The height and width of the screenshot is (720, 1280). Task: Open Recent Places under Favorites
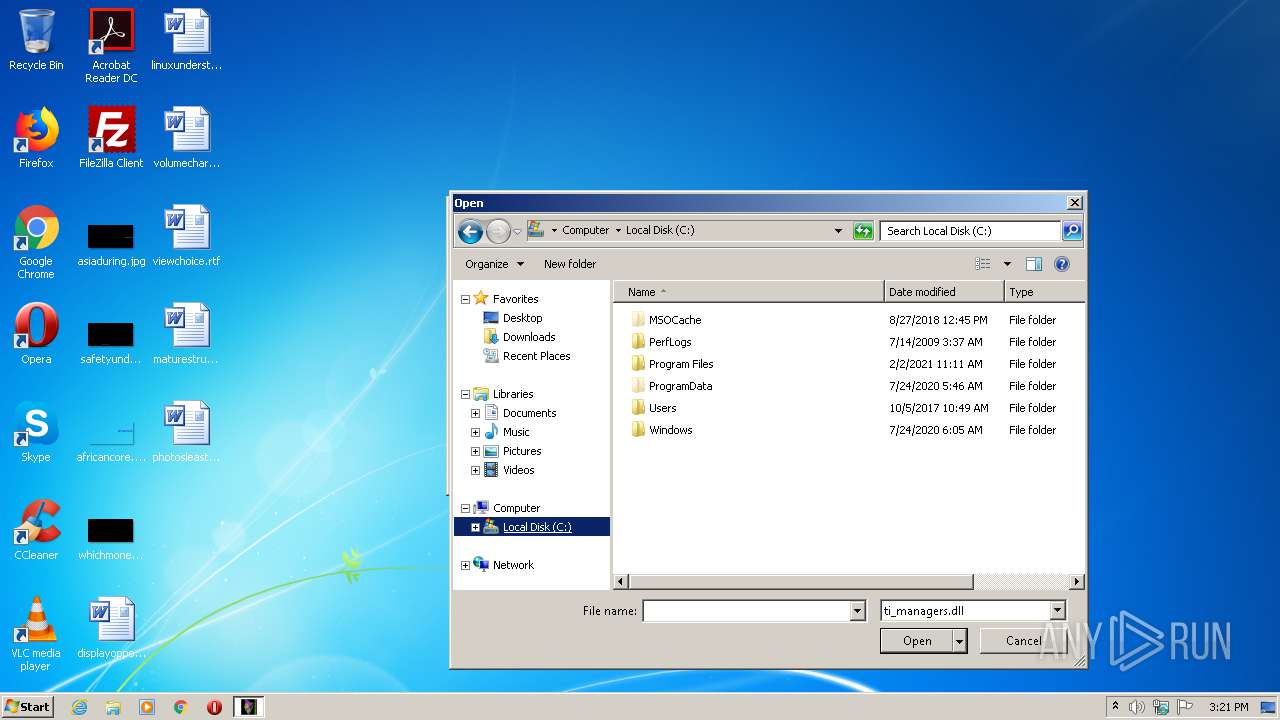536,356
